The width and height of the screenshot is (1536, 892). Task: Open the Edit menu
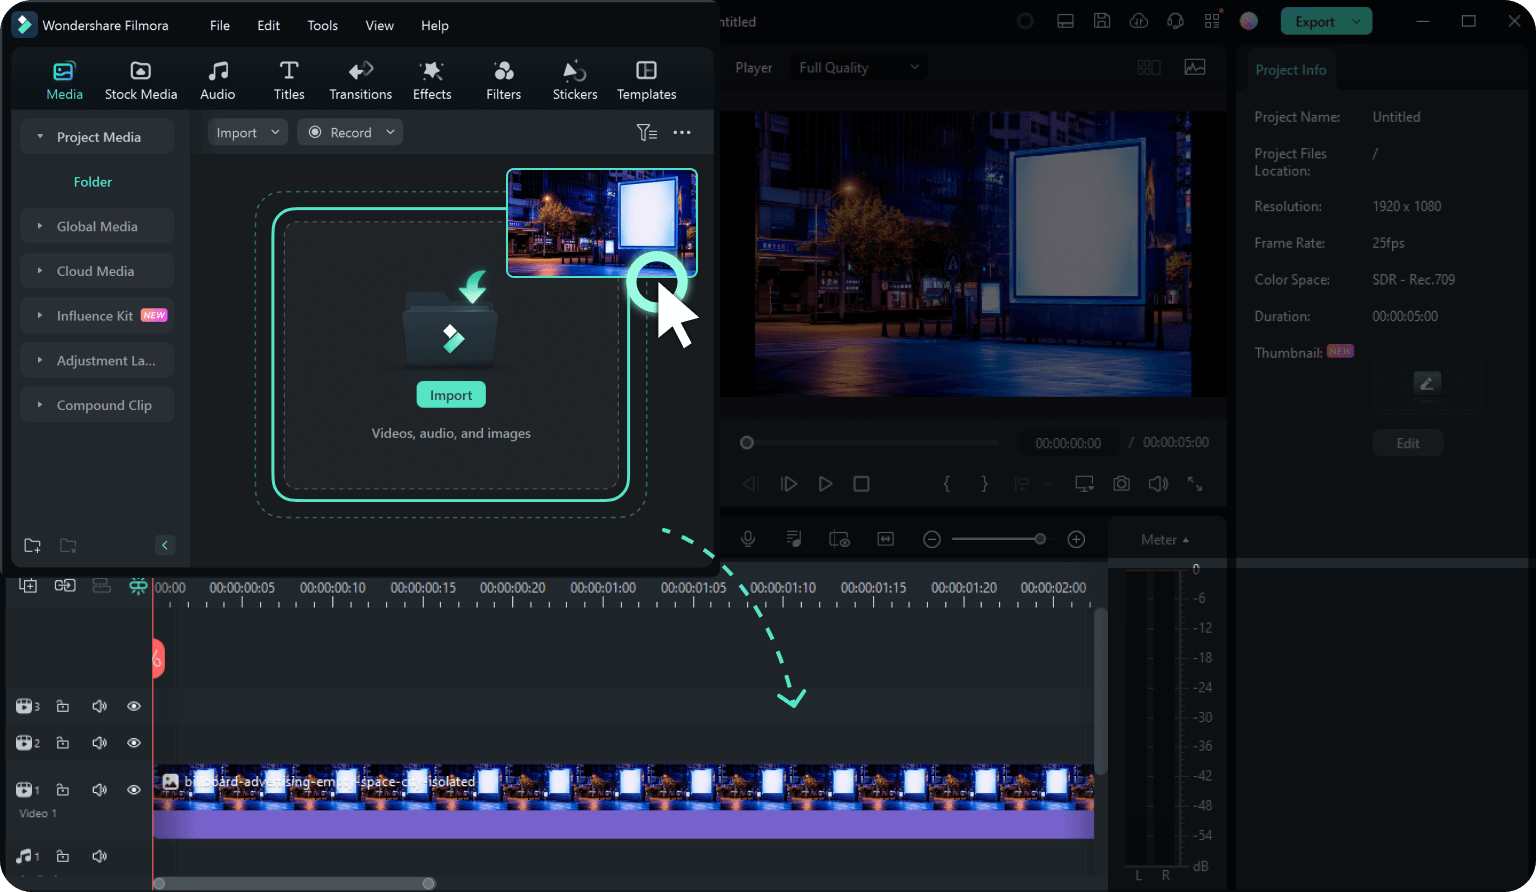(269, 25)
